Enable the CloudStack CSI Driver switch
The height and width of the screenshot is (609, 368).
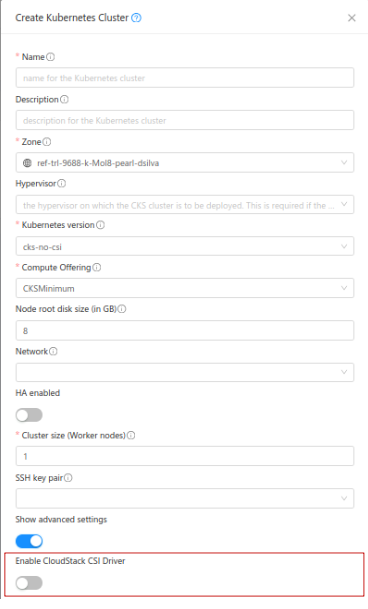[x=29, y=583]
